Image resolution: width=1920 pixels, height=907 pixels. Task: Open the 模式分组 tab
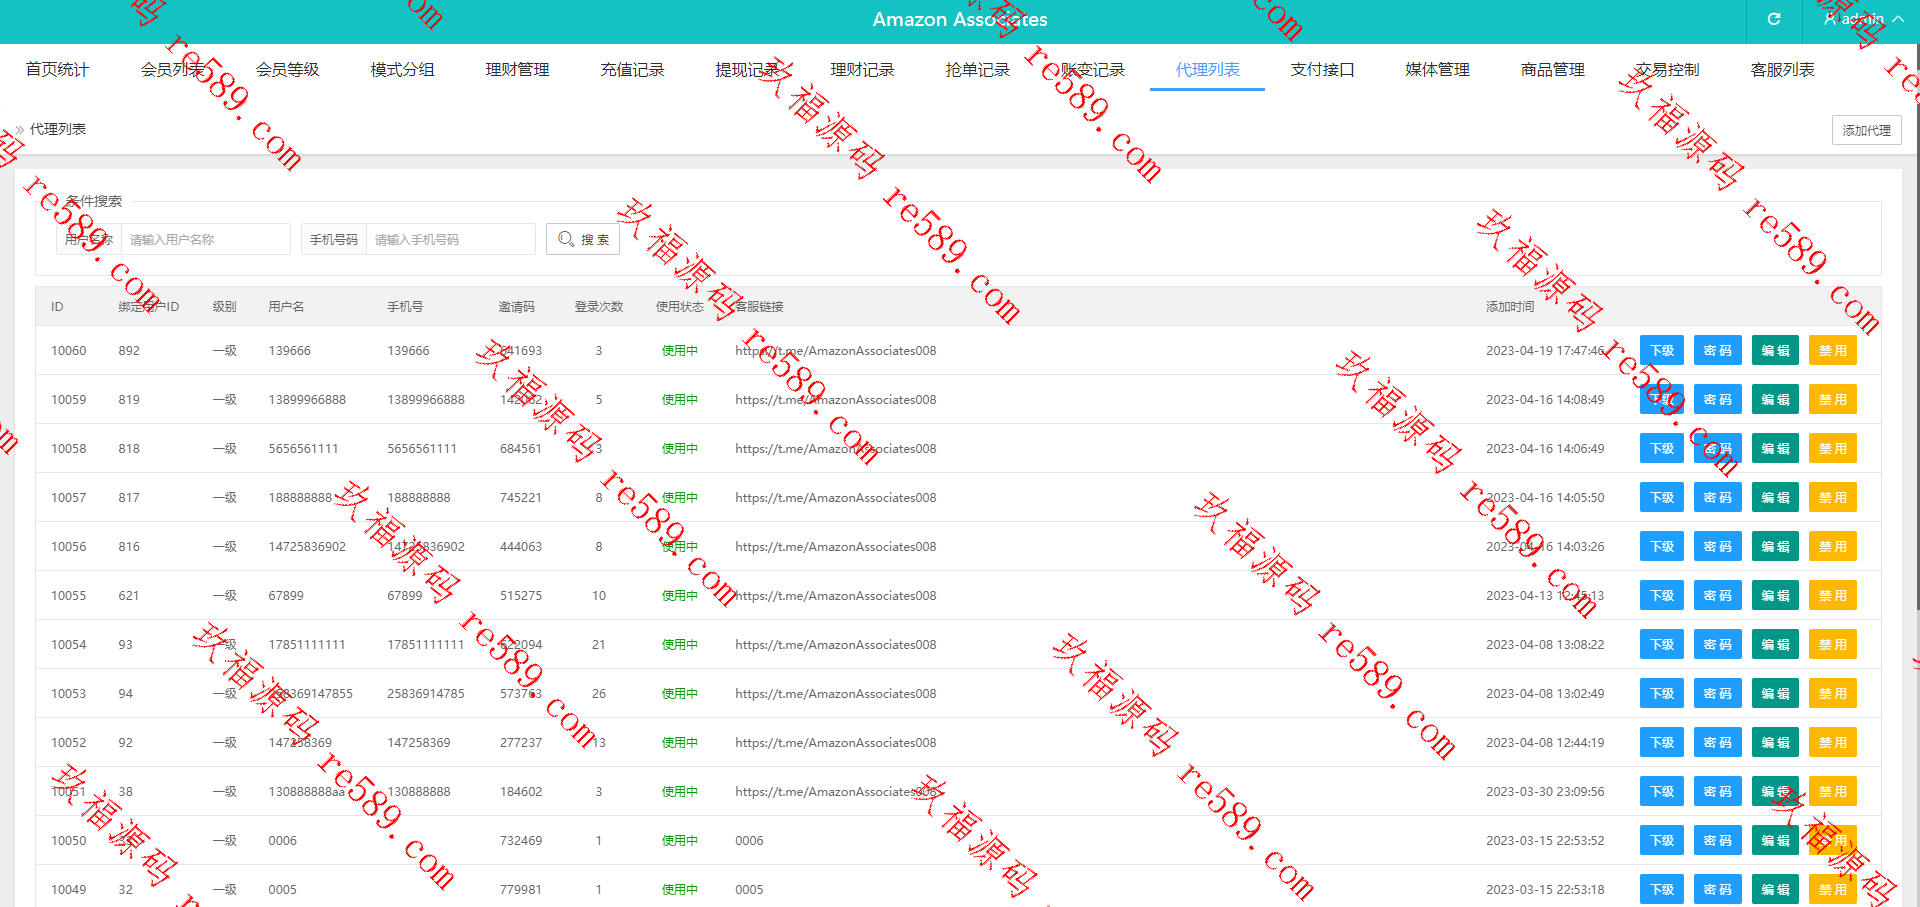pos(402,69)
